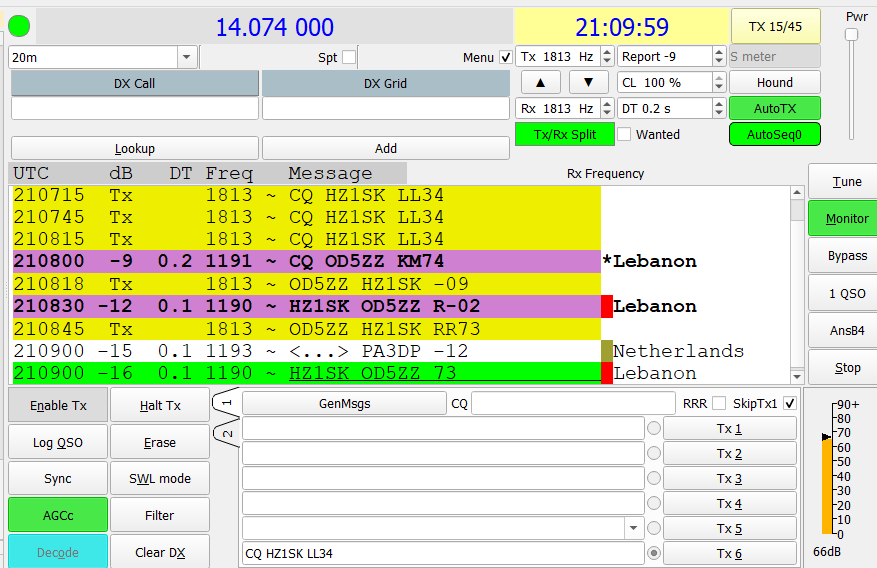Select the radio button beside Tx 5

[654, 528]
